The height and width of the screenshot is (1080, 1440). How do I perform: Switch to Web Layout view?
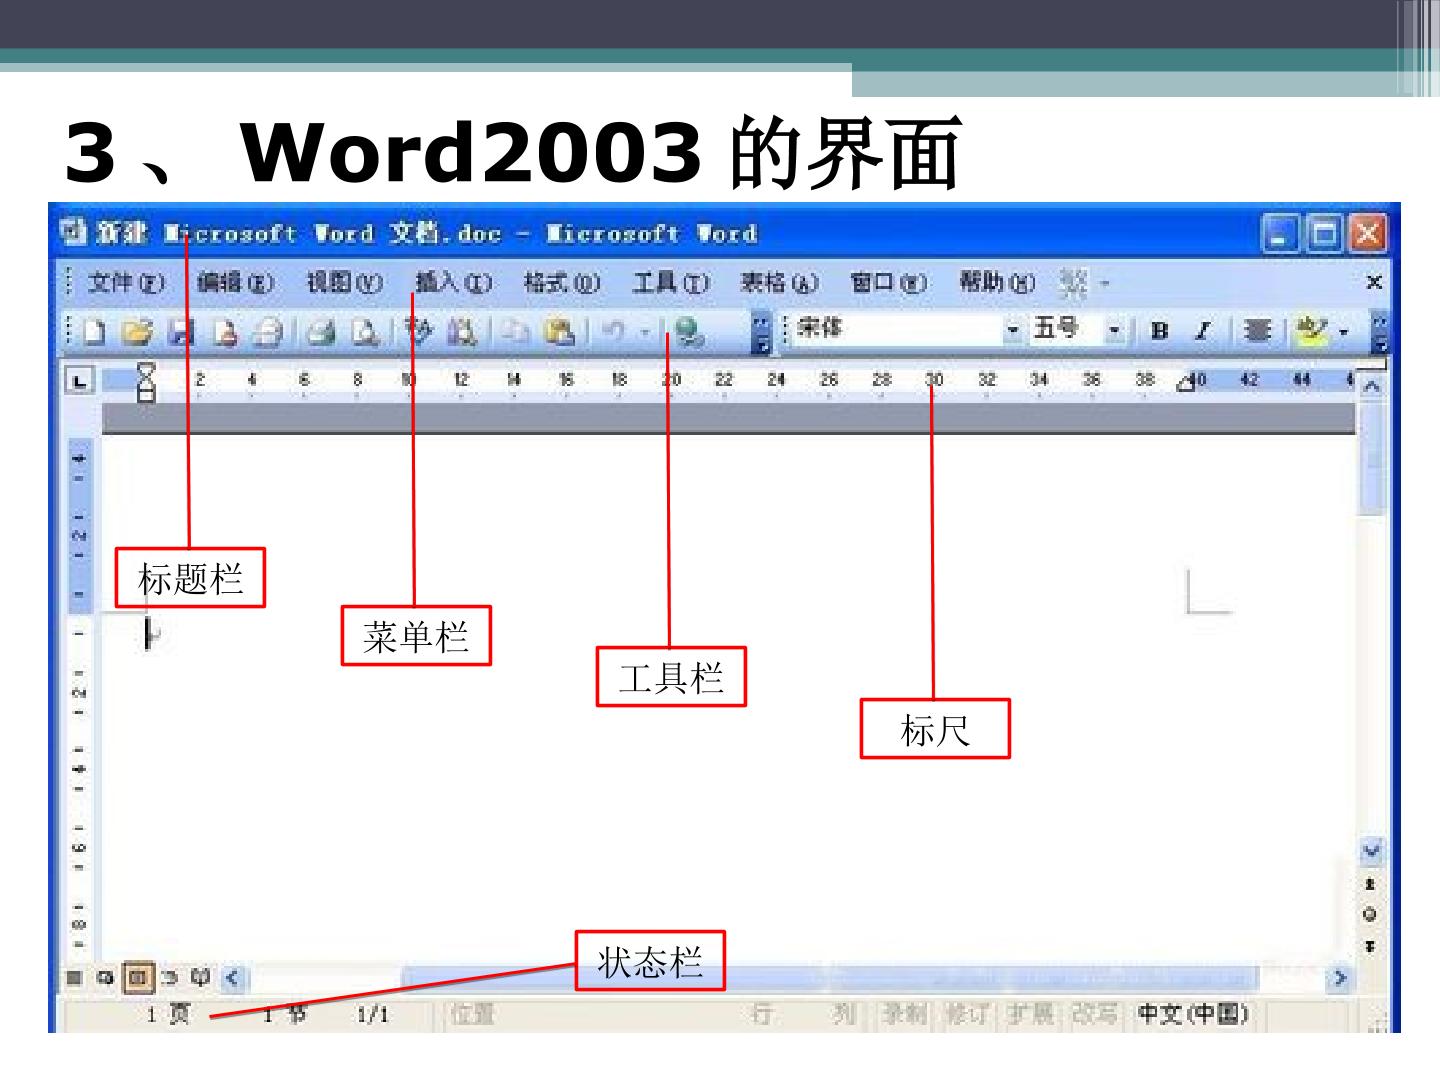[105, 977]
